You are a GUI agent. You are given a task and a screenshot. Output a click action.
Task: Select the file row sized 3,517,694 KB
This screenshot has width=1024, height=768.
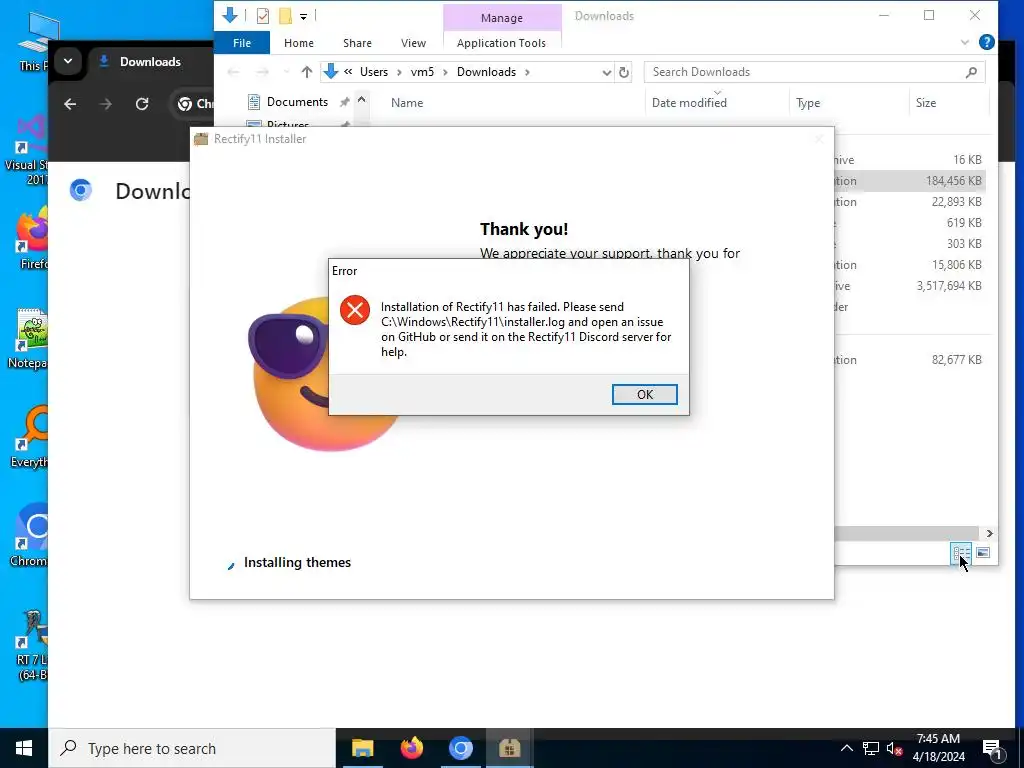coord(910,285)
